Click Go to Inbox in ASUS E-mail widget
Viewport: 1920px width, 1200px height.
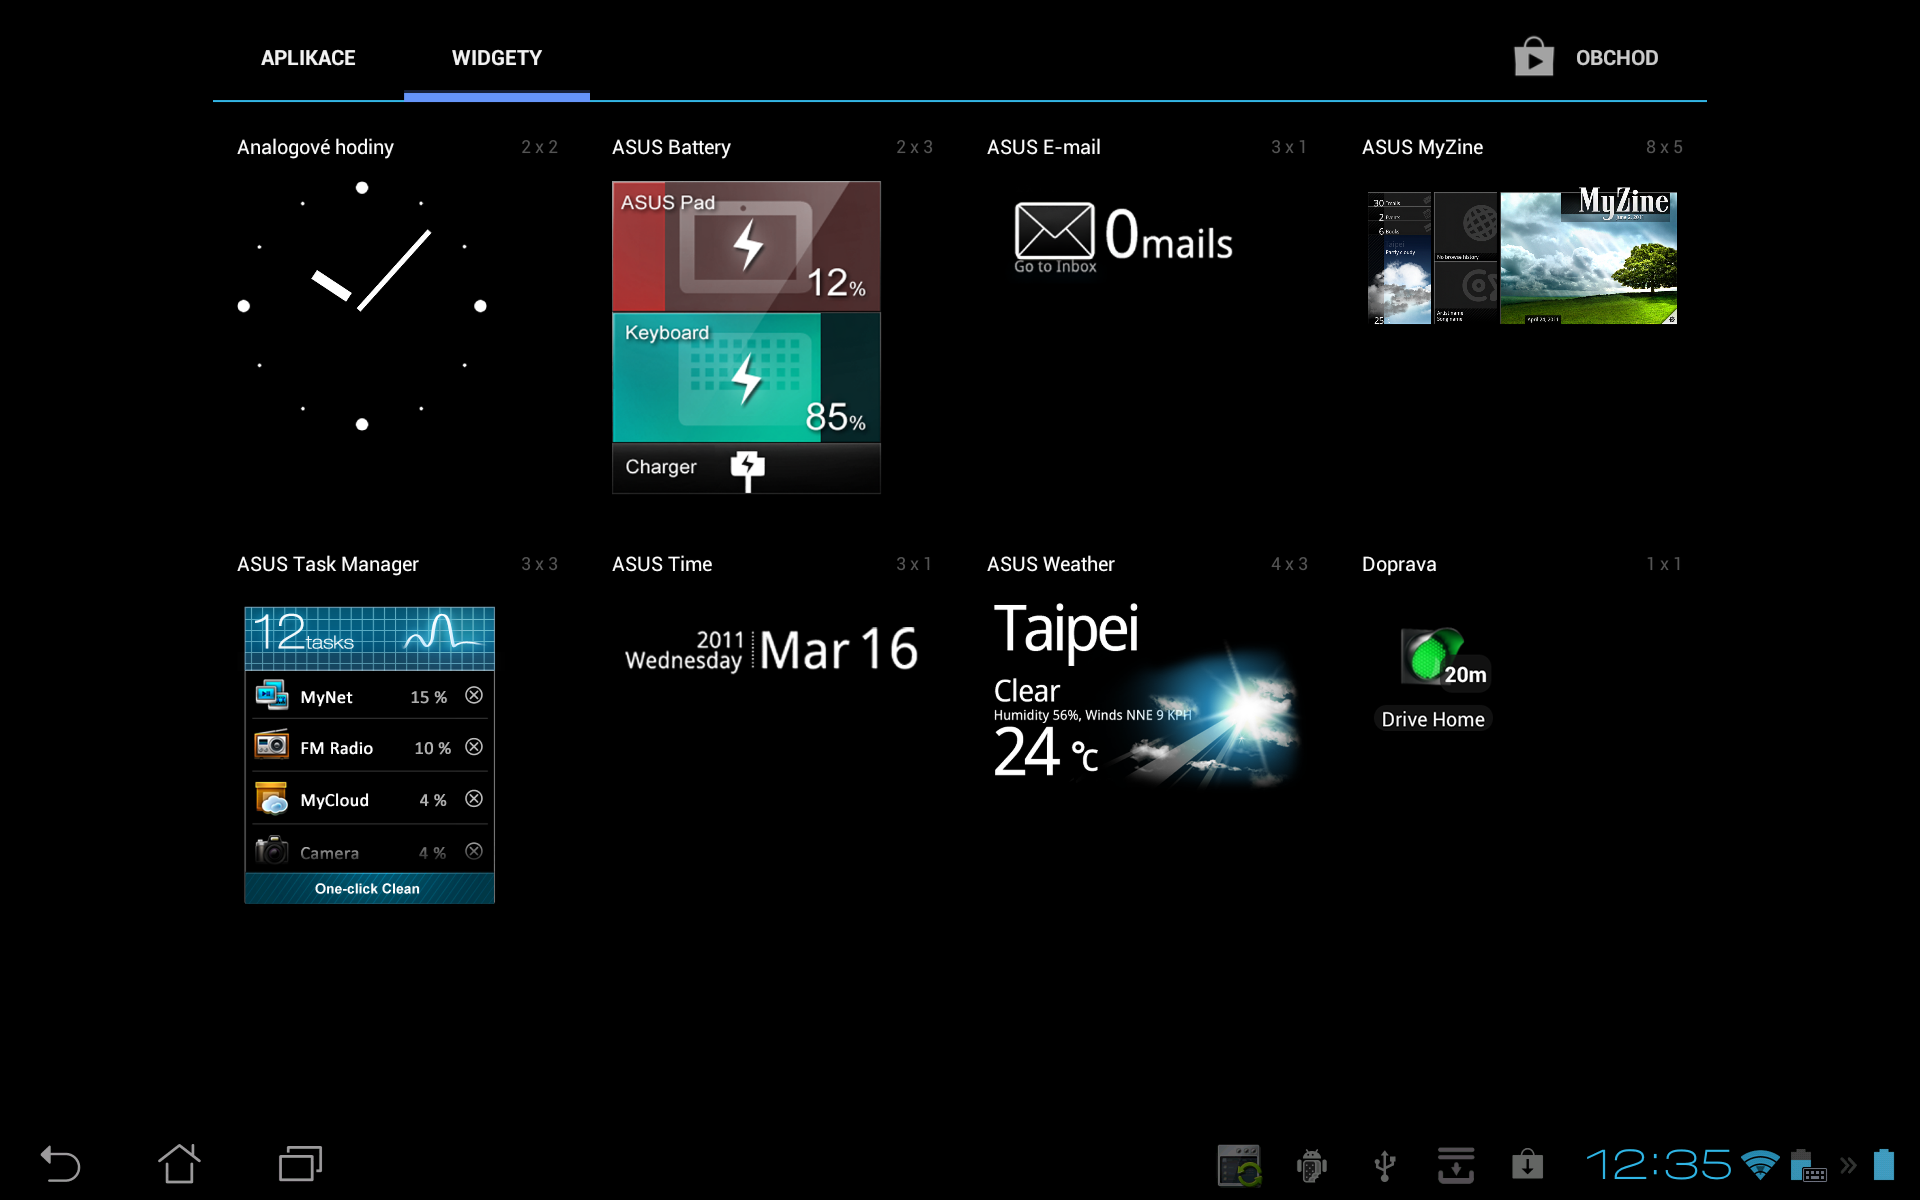click(x=1053, y=267)
